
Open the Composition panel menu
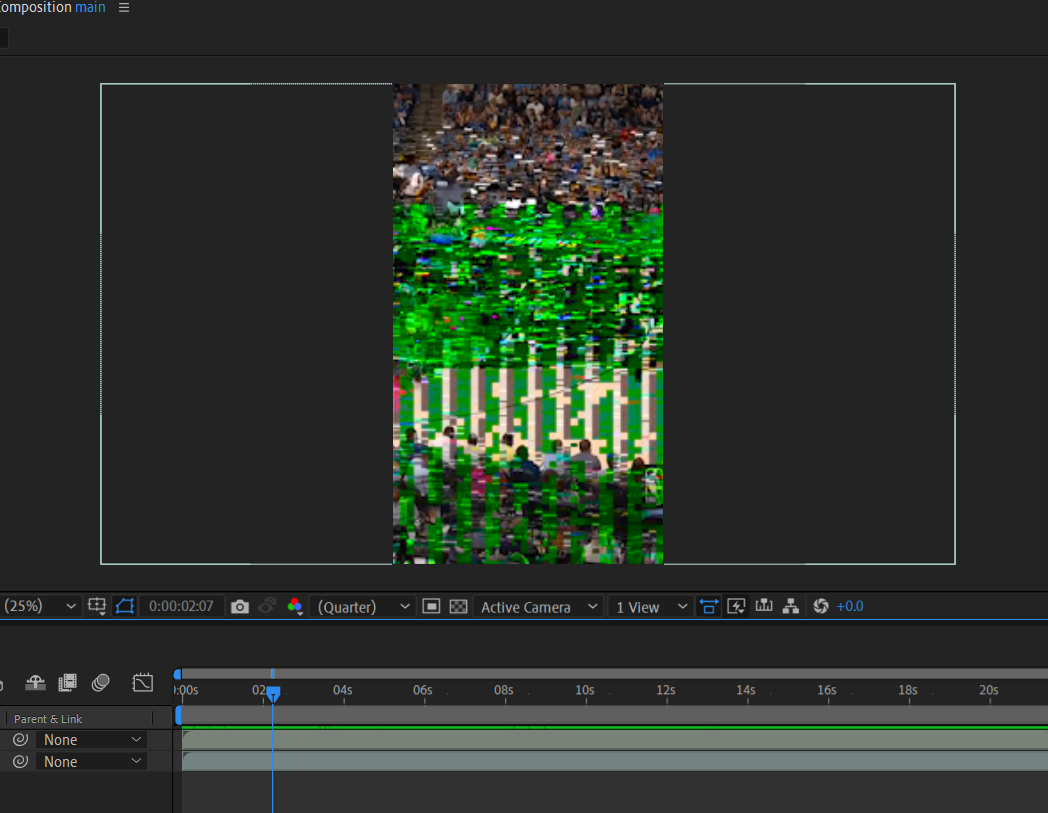[x=123, y=8]
